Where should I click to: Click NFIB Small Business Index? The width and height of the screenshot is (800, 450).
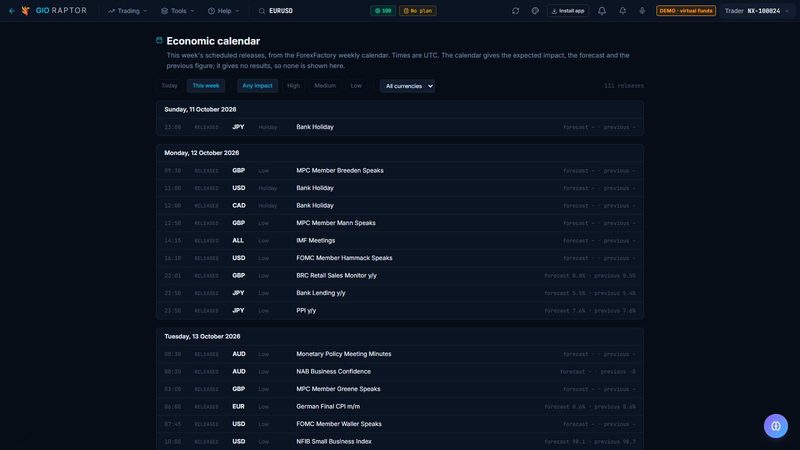pyautogui.click(x=400, y=441)
